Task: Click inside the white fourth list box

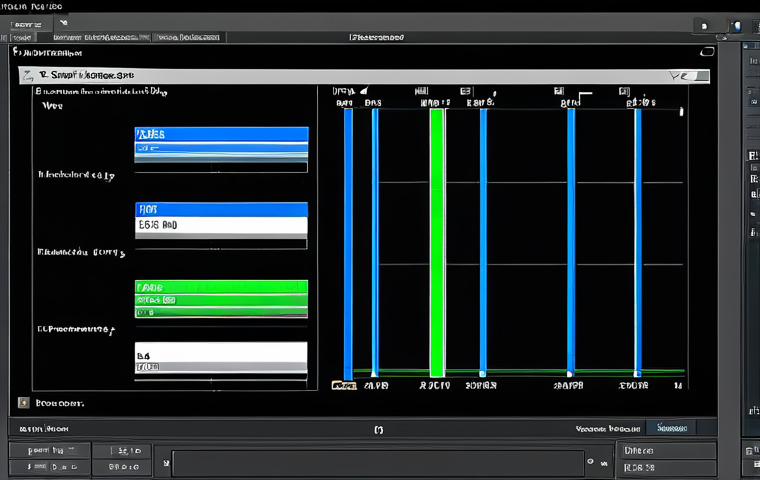Action: 221,357
